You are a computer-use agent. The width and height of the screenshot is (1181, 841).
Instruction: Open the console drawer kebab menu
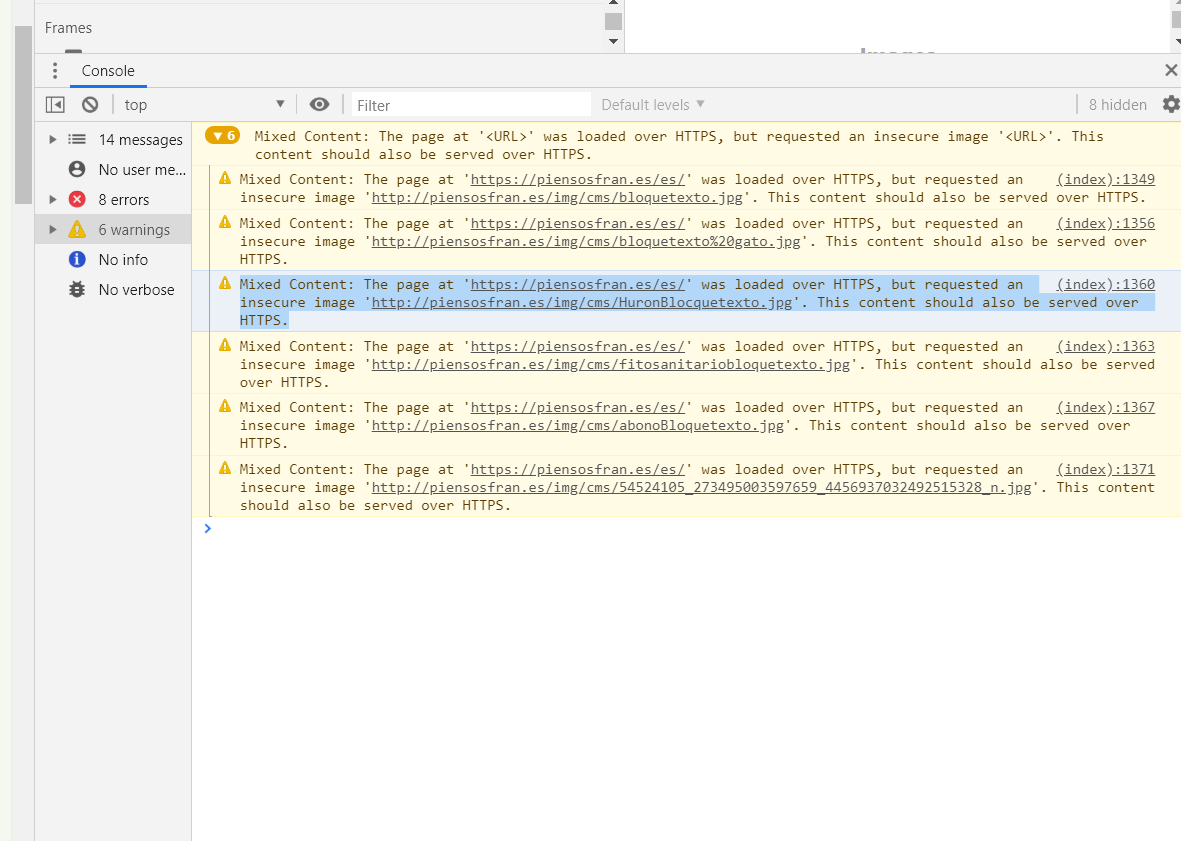coord(54,71)
